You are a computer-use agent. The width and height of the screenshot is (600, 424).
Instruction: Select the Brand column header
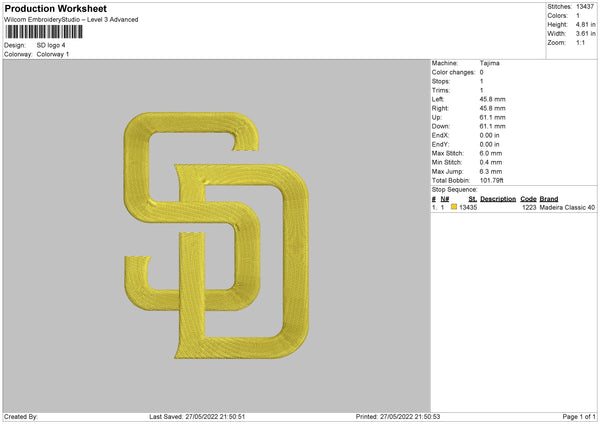(x=549, y=199)
